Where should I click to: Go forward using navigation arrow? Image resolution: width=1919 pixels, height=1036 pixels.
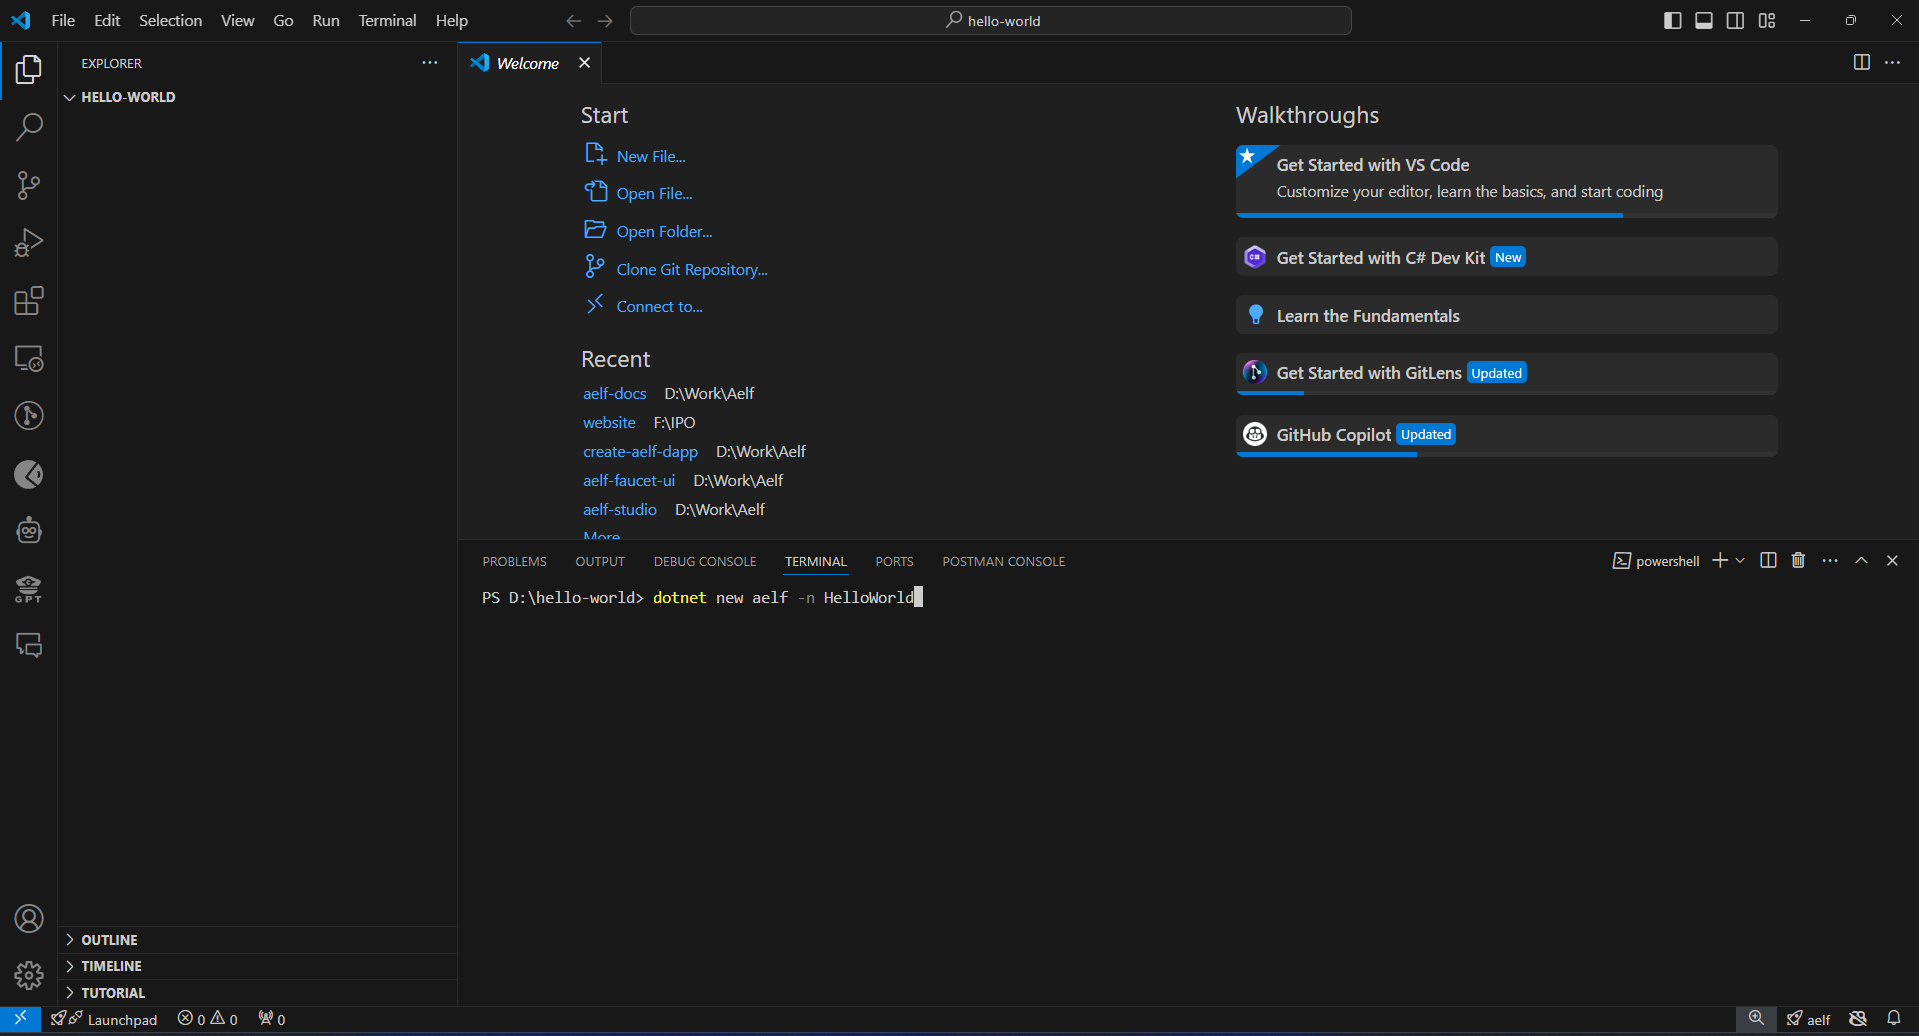(x=605, y=21)
